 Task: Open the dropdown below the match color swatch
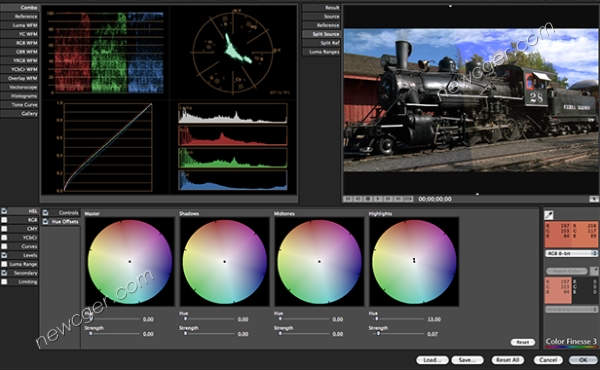571,309
